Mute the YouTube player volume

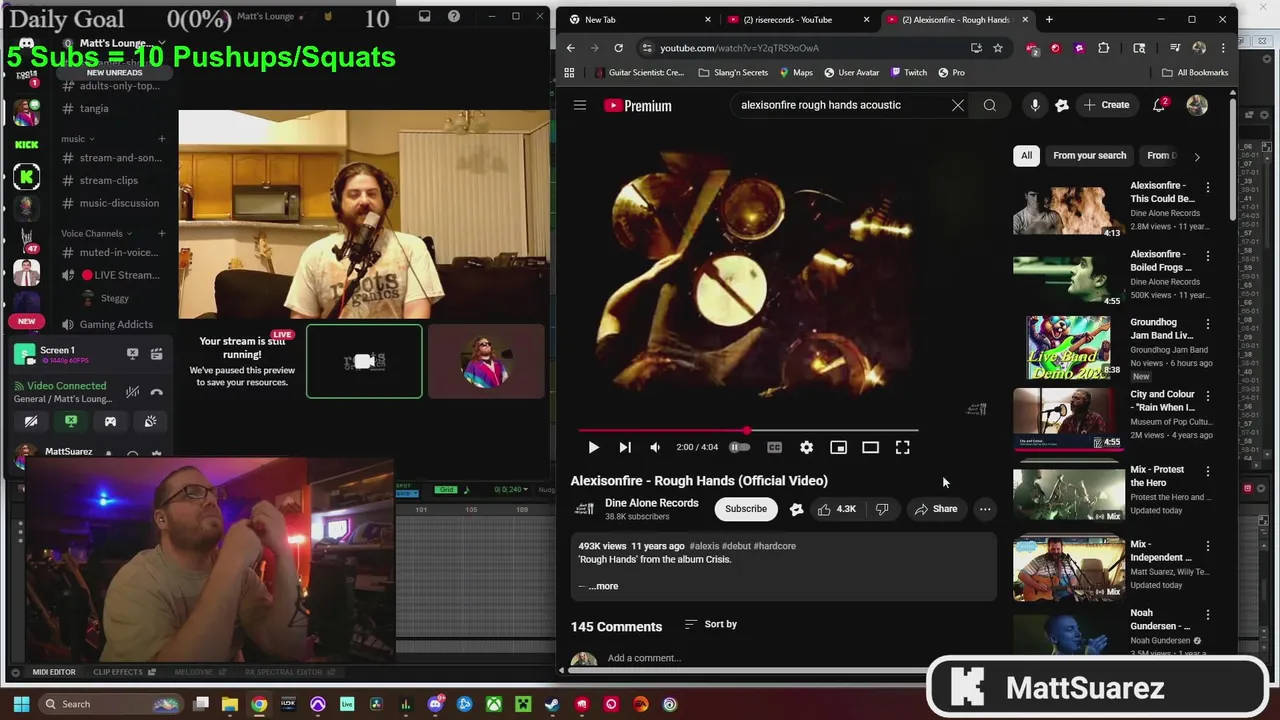point(655,448)
